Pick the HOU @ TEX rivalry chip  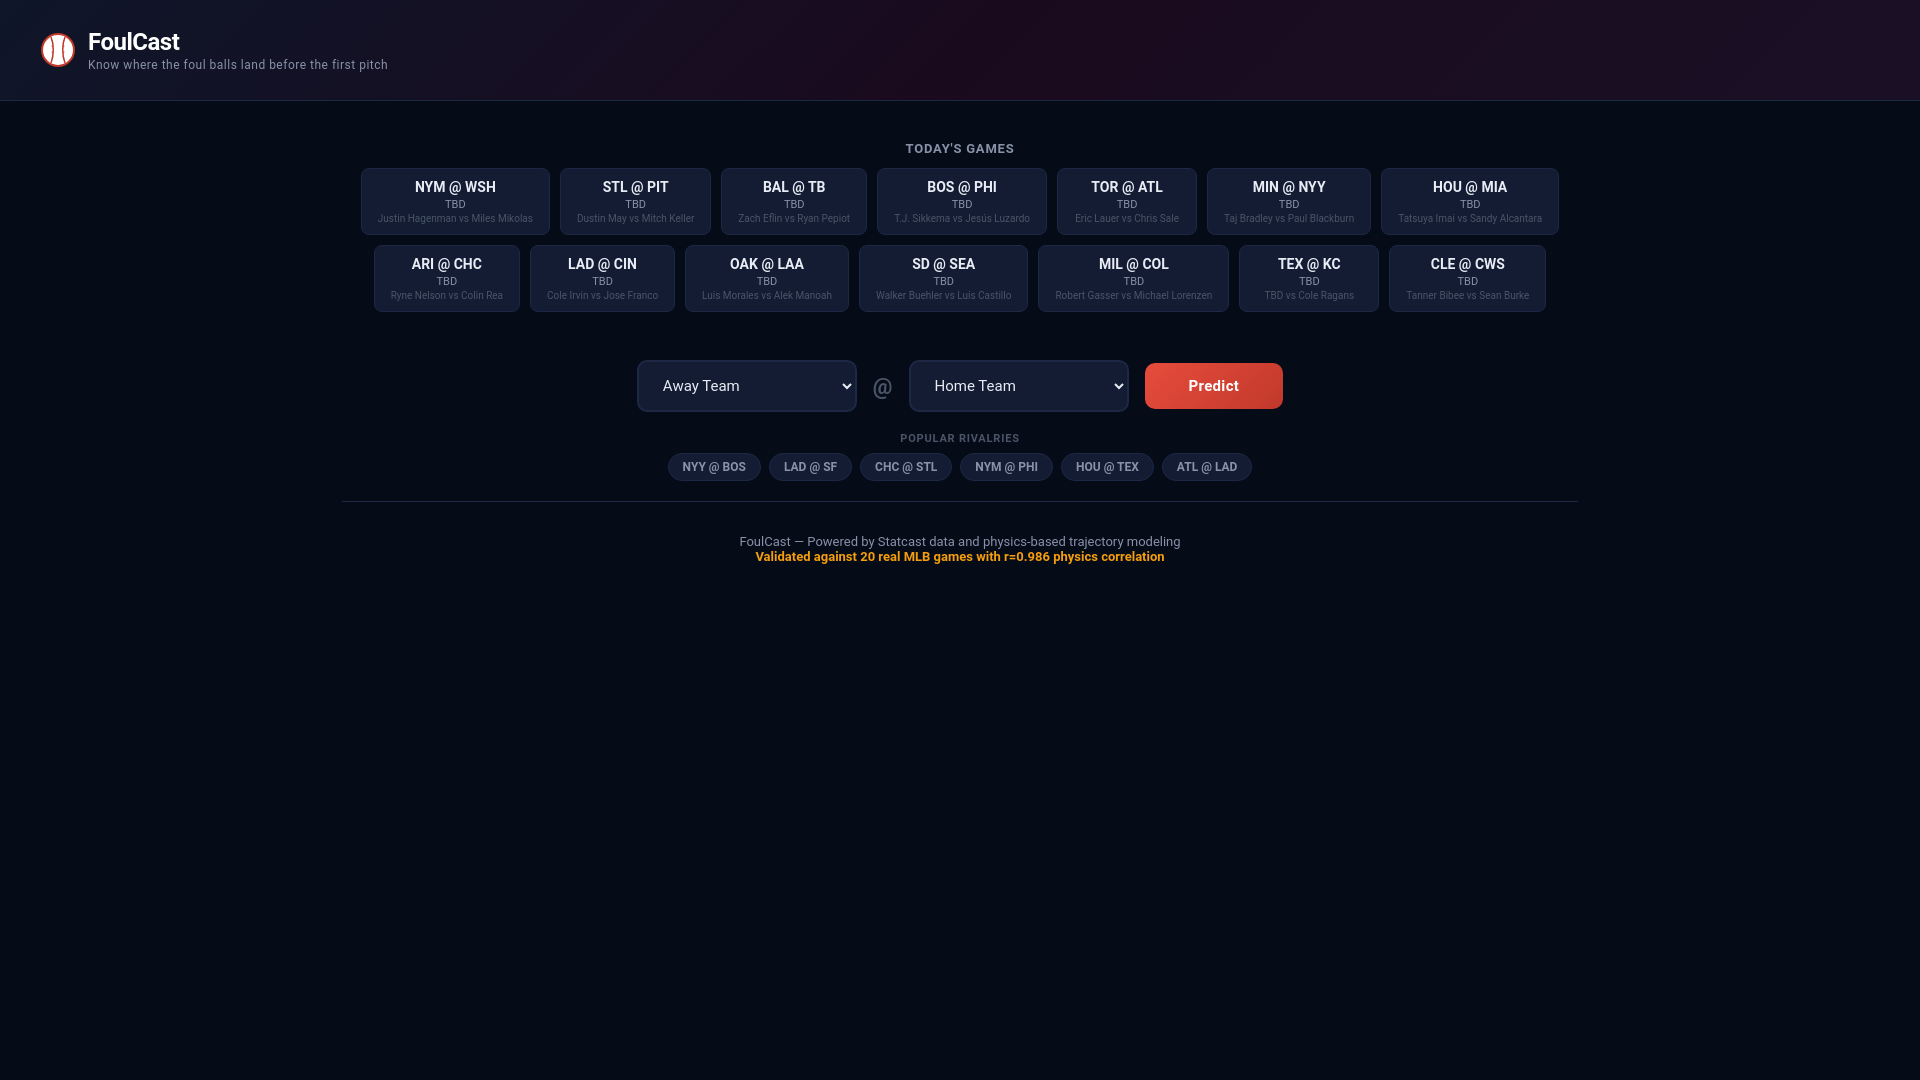[1106, 467]
